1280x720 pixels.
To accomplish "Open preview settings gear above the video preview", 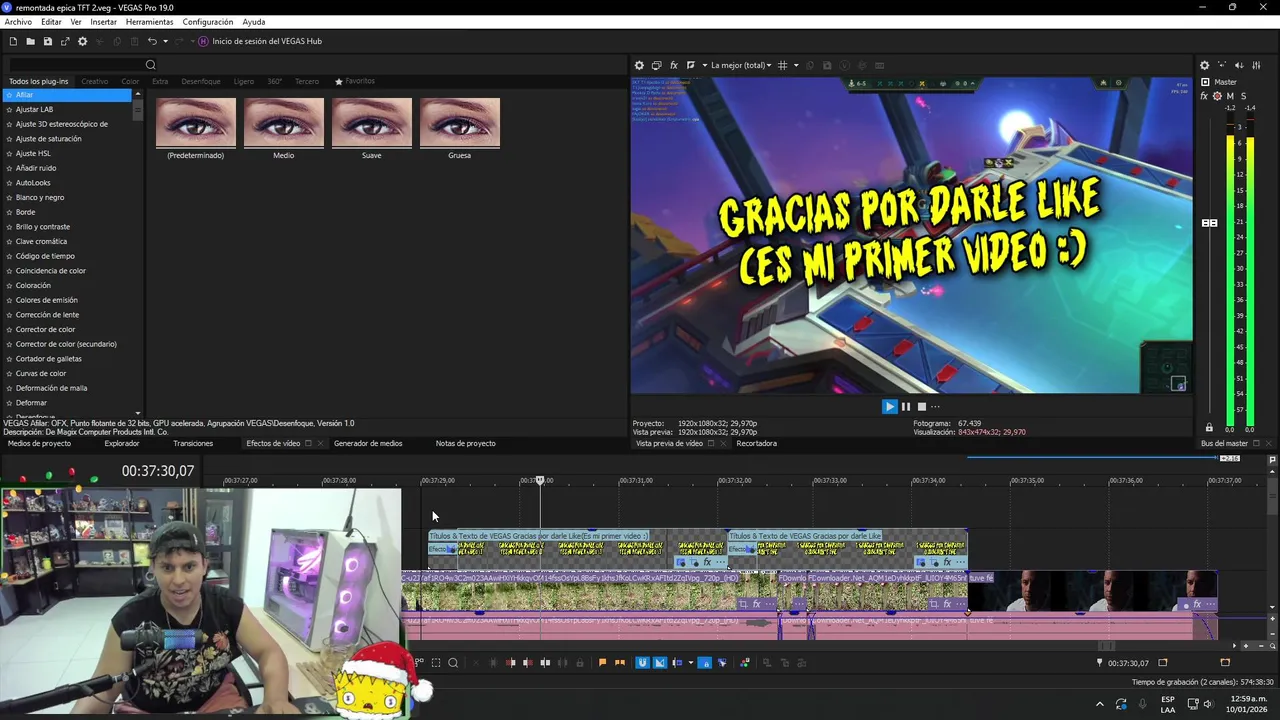I will point(639,65).
